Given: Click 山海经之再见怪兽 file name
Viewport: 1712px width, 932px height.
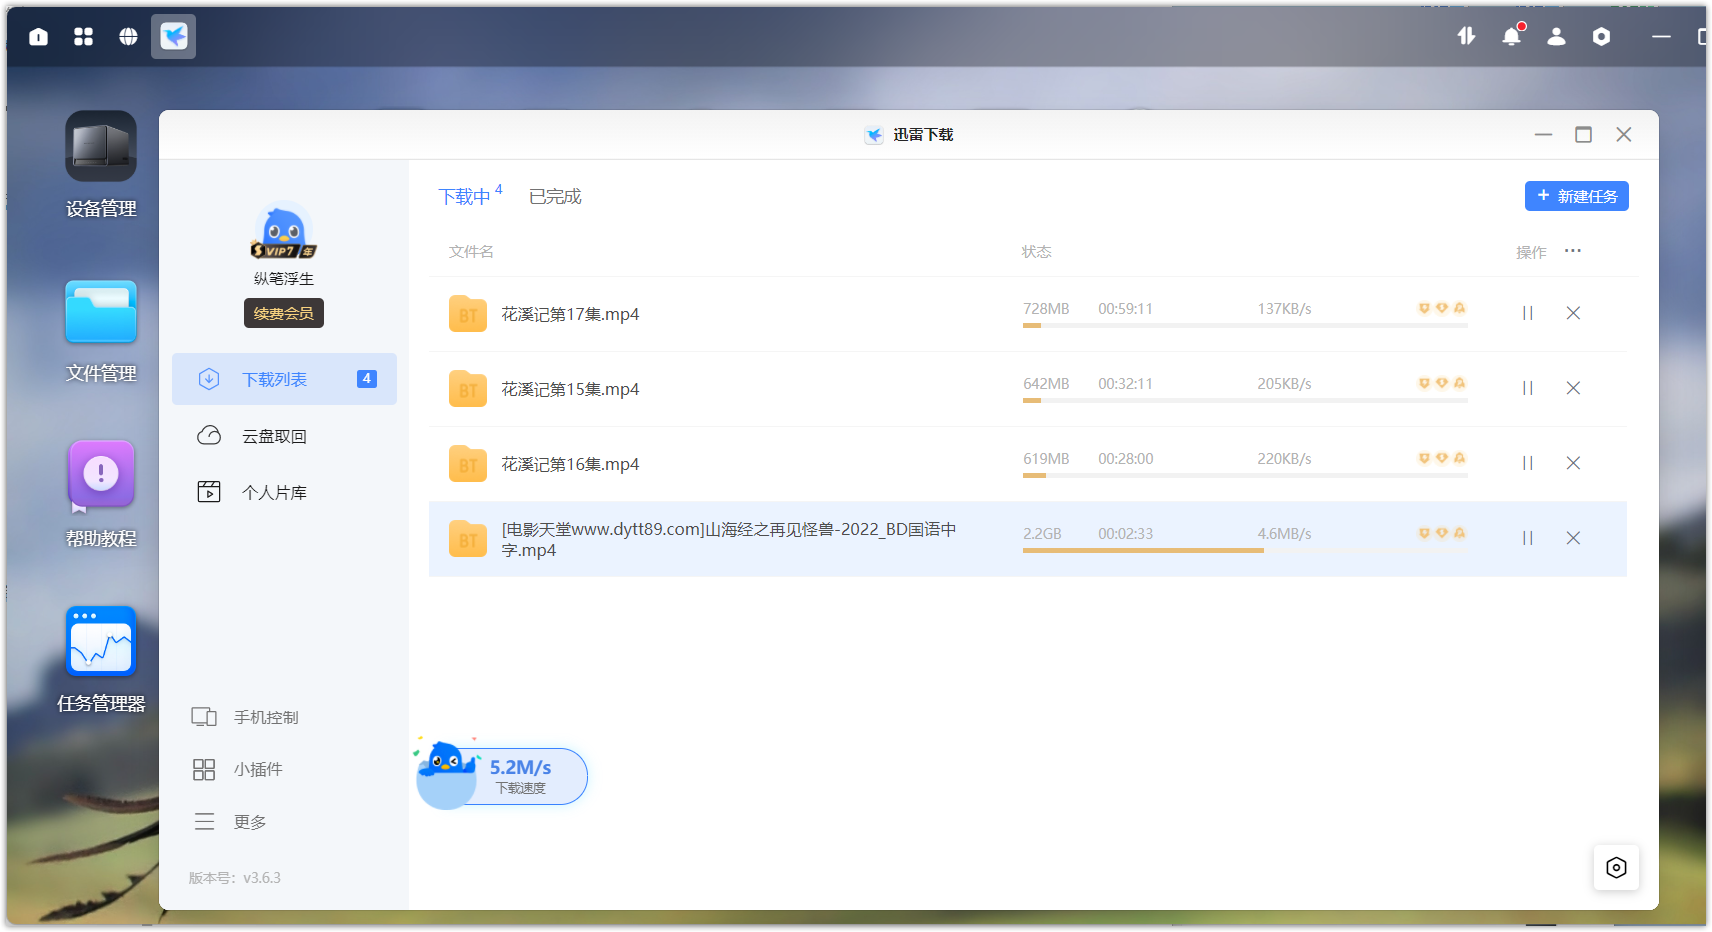Looking at the screenshot, I should (729, 539).
